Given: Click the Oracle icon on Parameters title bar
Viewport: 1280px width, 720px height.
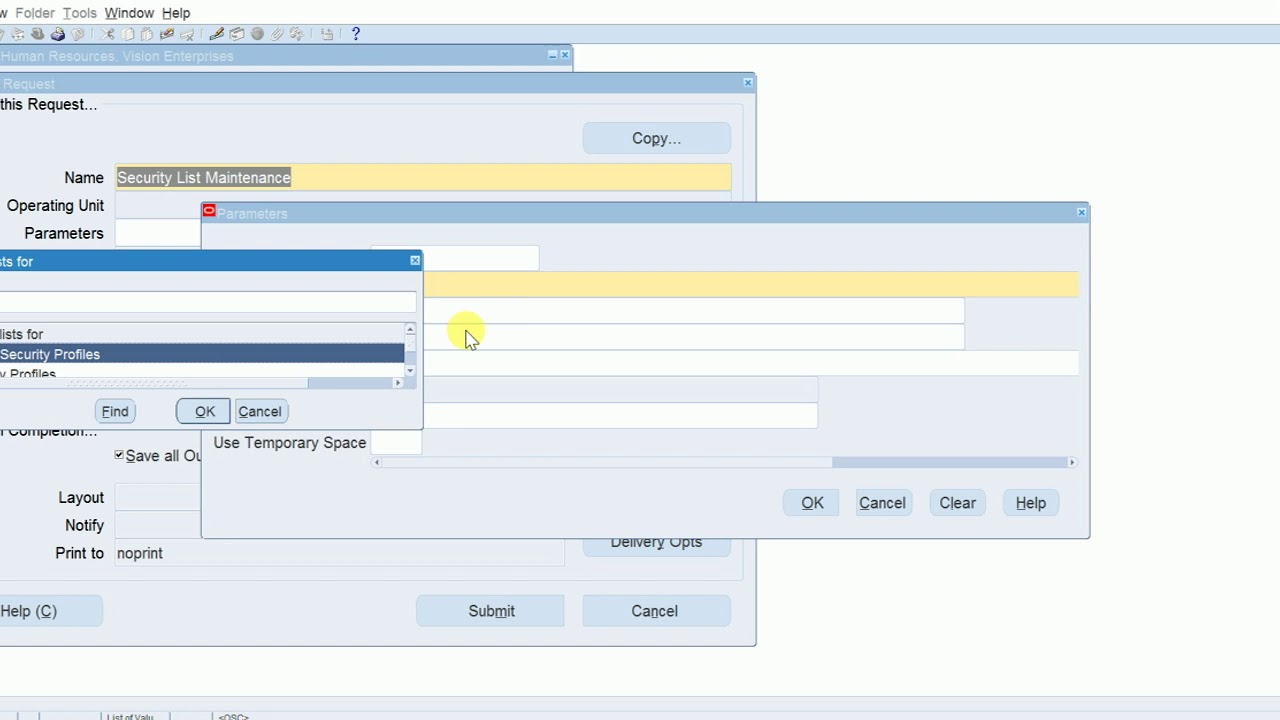Looking at the screenshot, I should point(209,211).
